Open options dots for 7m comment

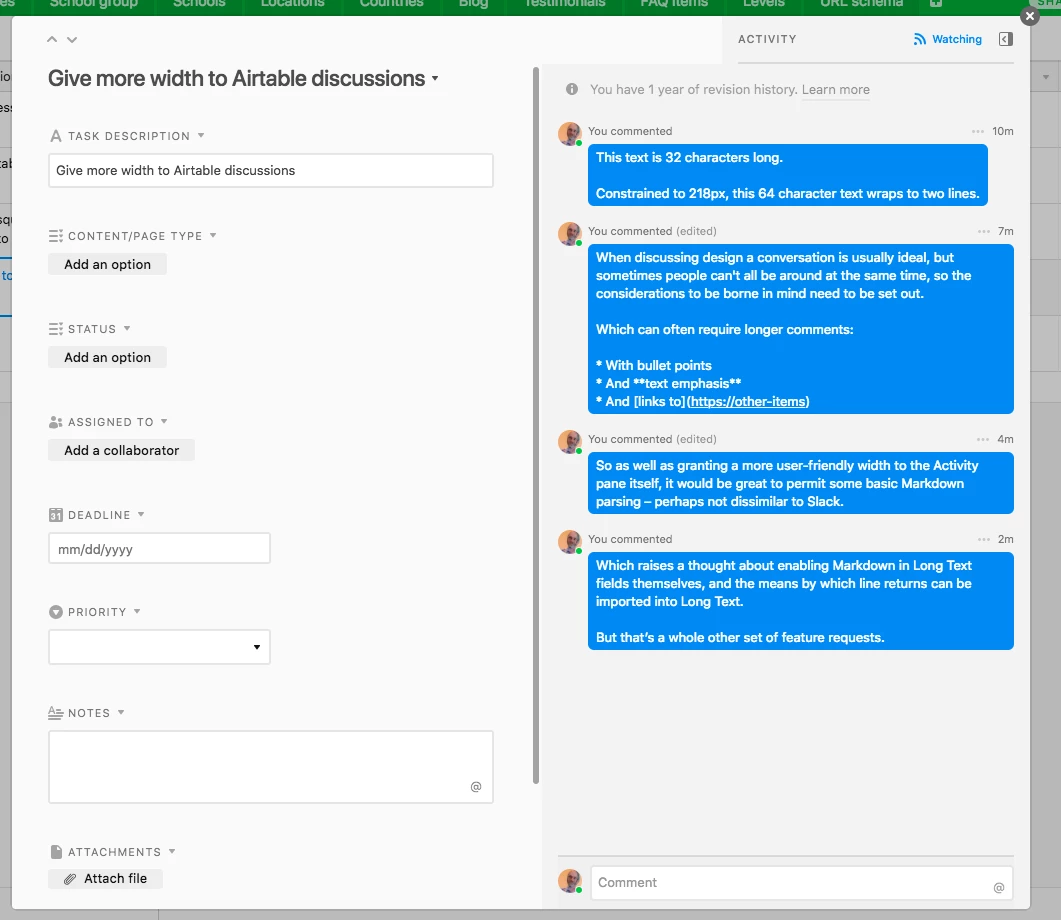point(983,231)
